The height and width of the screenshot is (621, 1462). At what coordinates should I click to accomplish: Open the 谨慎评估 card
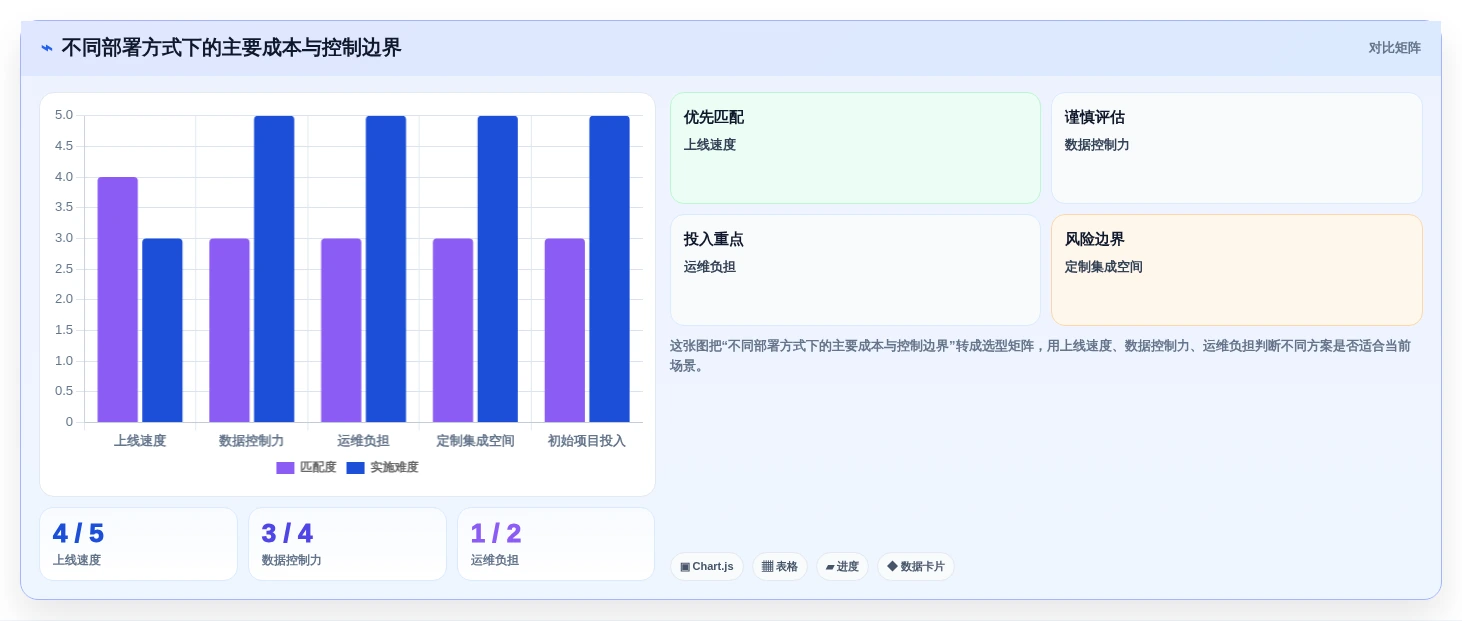1236,148
